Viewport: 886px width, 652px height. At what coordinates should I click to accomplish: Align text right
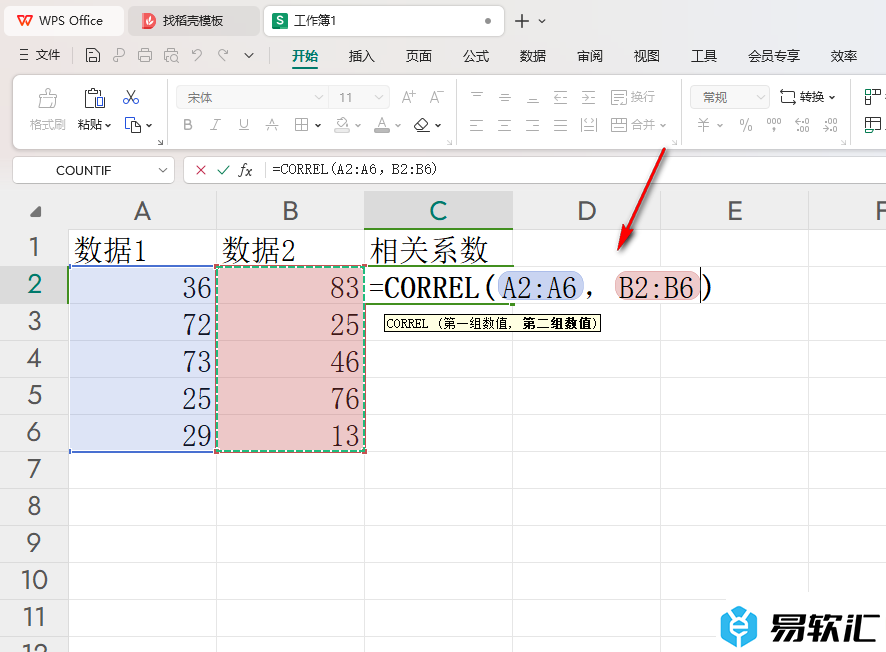pos(532,125)
